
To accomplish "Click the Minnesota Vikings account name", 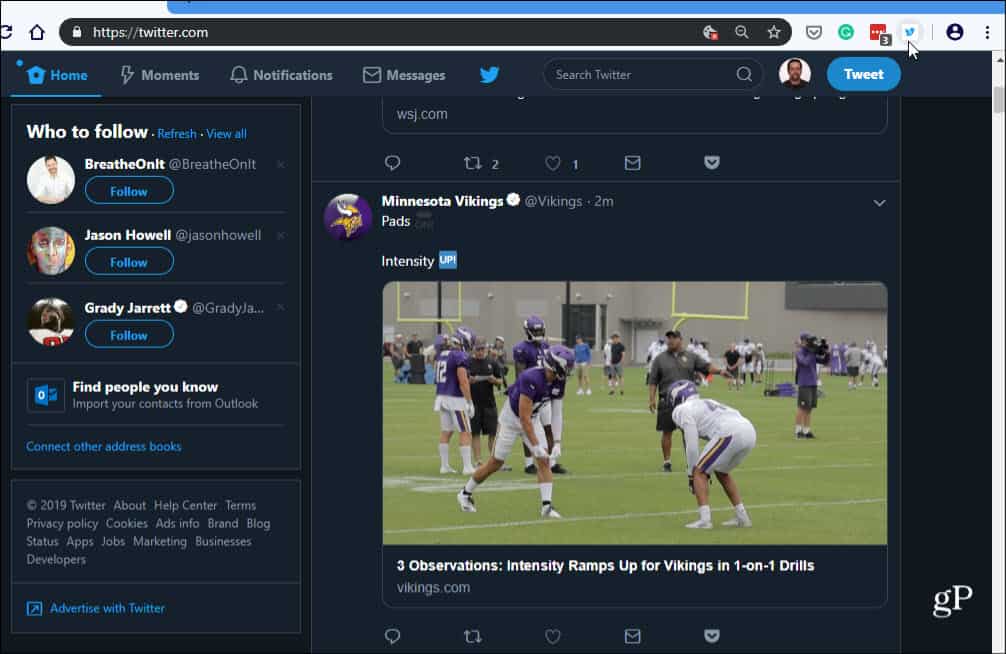I will (x=442, y=201).
